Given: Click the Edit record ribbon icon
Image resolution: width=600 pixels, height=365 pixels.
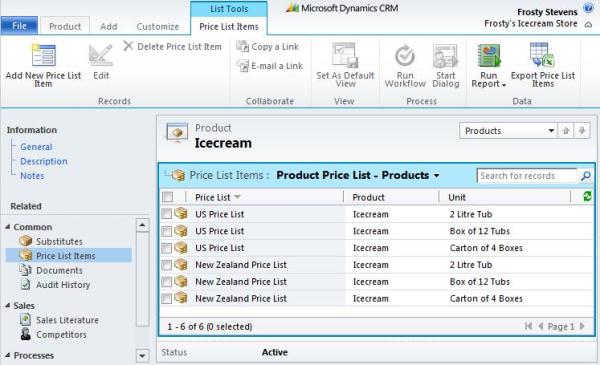Looking at the screenshot, I should pyautogui.click(x=101, y=55).
